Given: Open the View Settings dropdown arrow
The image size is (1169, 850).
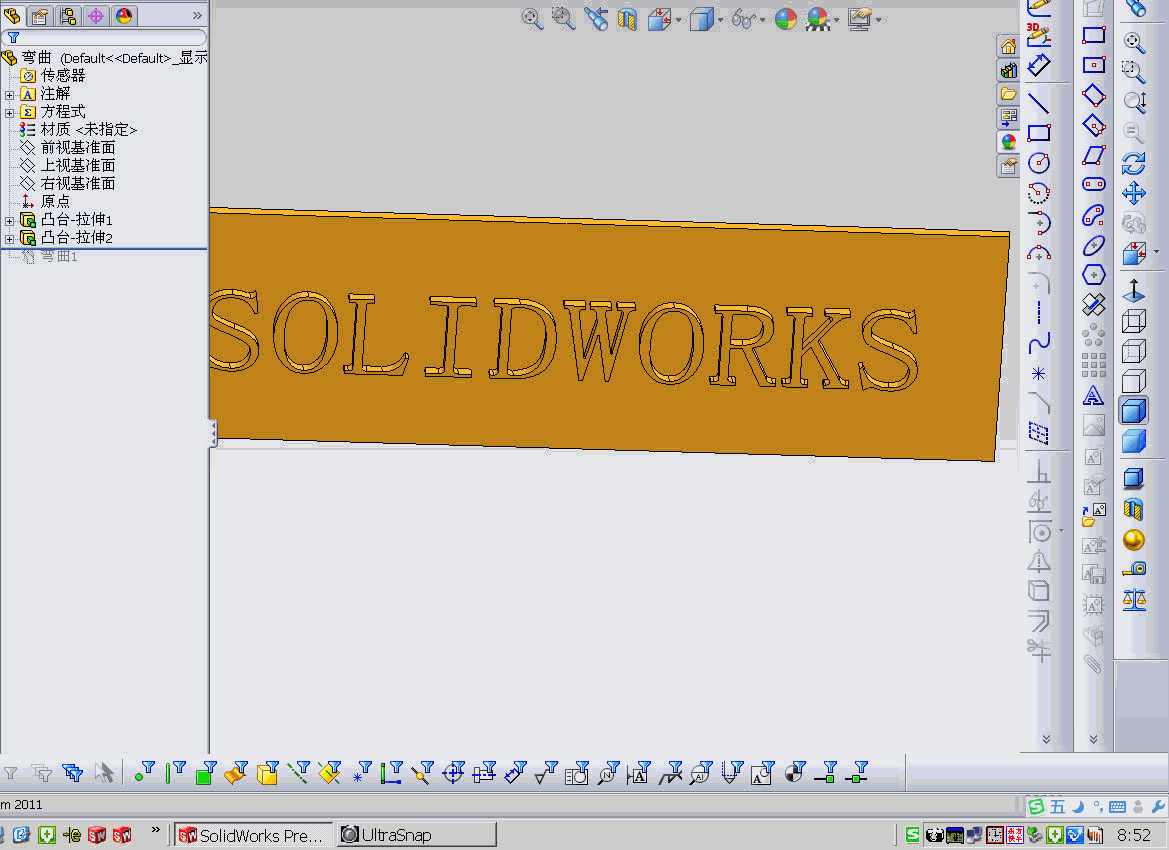Looking at the screenshot, I should point(879,20).
